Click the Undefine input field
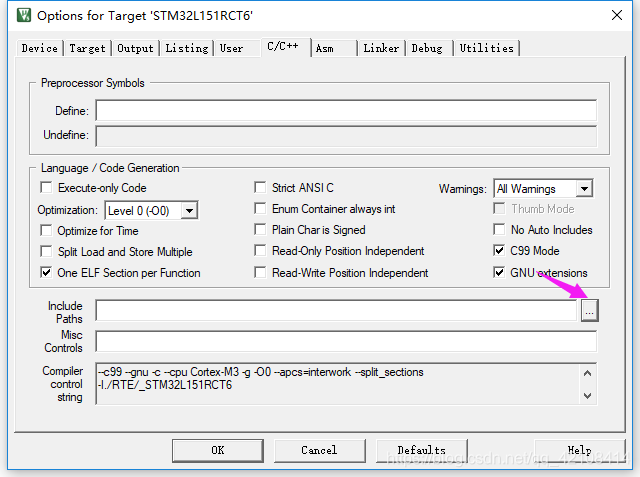This screenshot has height=477, width=640. click(346, 136)
